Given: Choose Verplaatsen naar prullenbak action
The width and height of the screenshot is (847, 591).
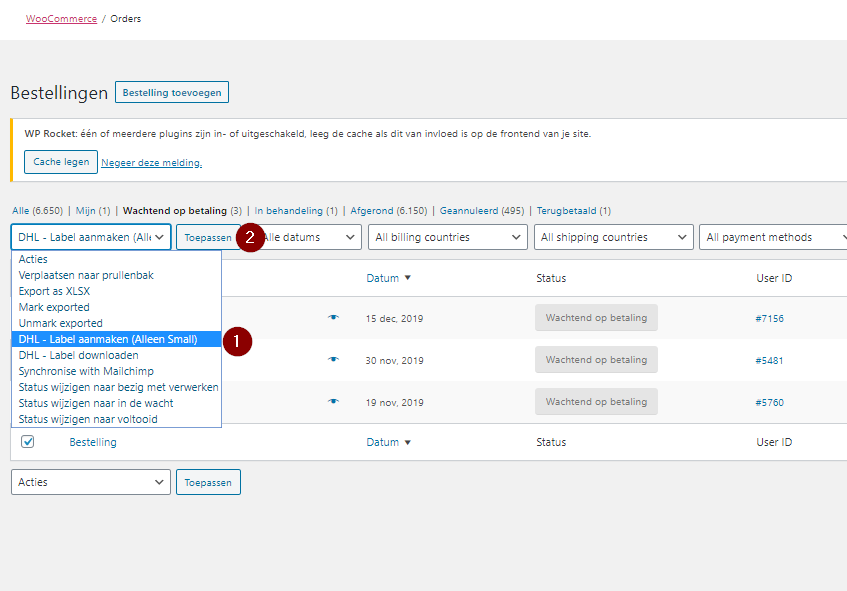Looking at the screenshot, I should click(x=86, y=275).
